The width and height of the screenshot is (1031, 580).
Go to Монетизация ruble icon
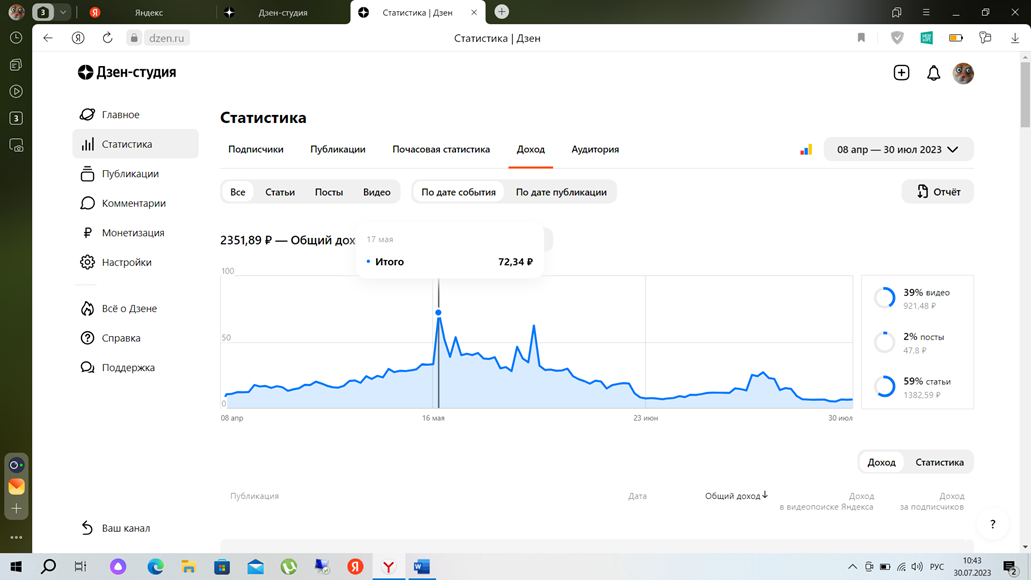pos(87,233)
